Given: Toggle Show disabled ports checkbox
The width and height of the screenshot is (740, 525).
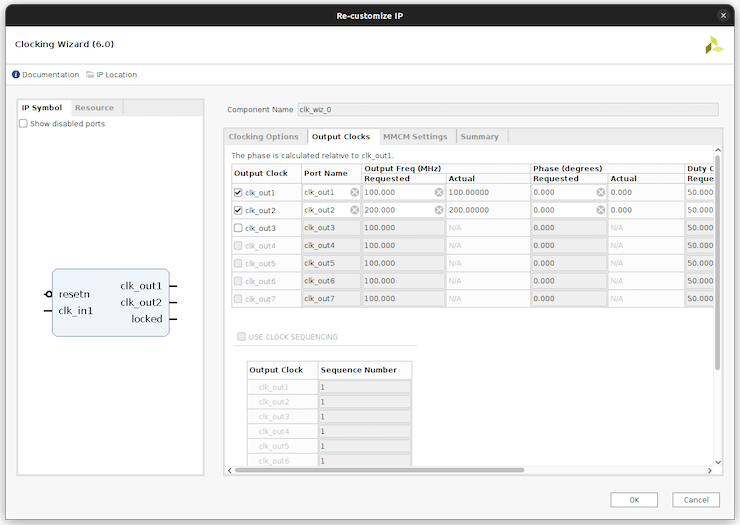Looking at the screenshot, I should [x=24, y=124].
